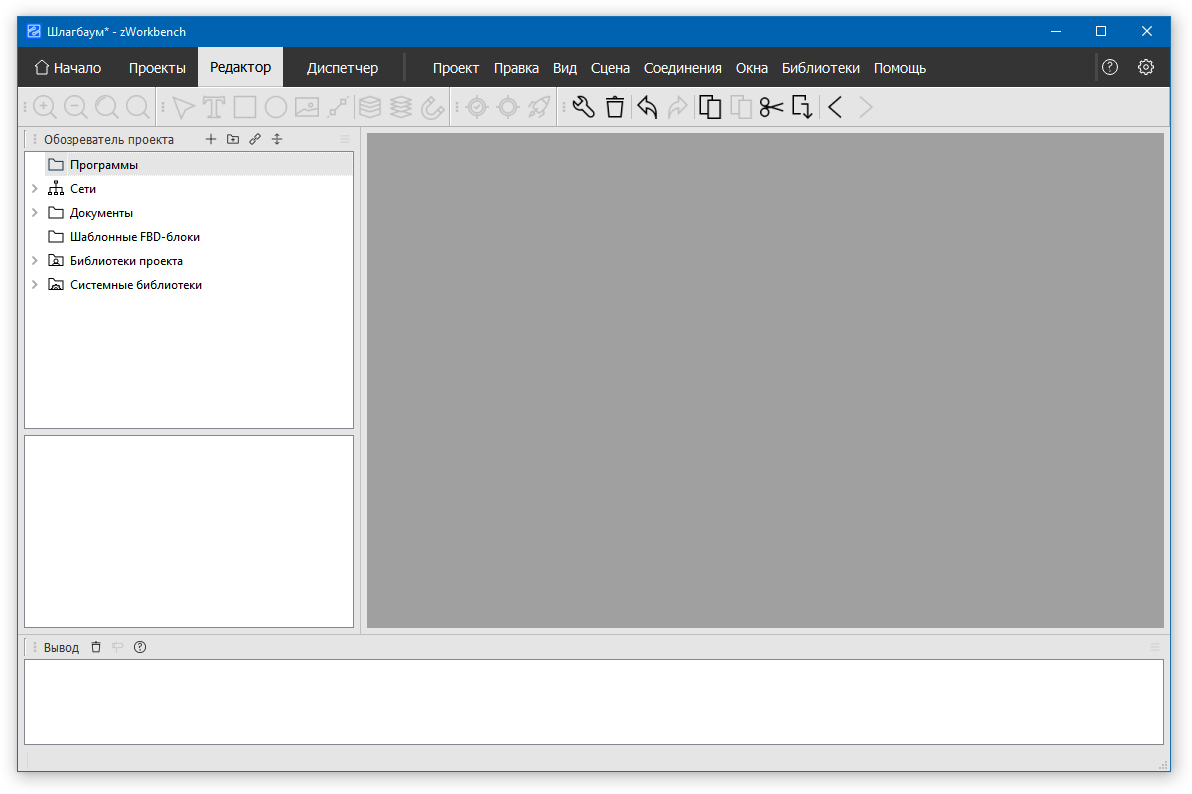1192x794 pixels.
Task: Go to the Начало home tab
Action: click(68, 68)
